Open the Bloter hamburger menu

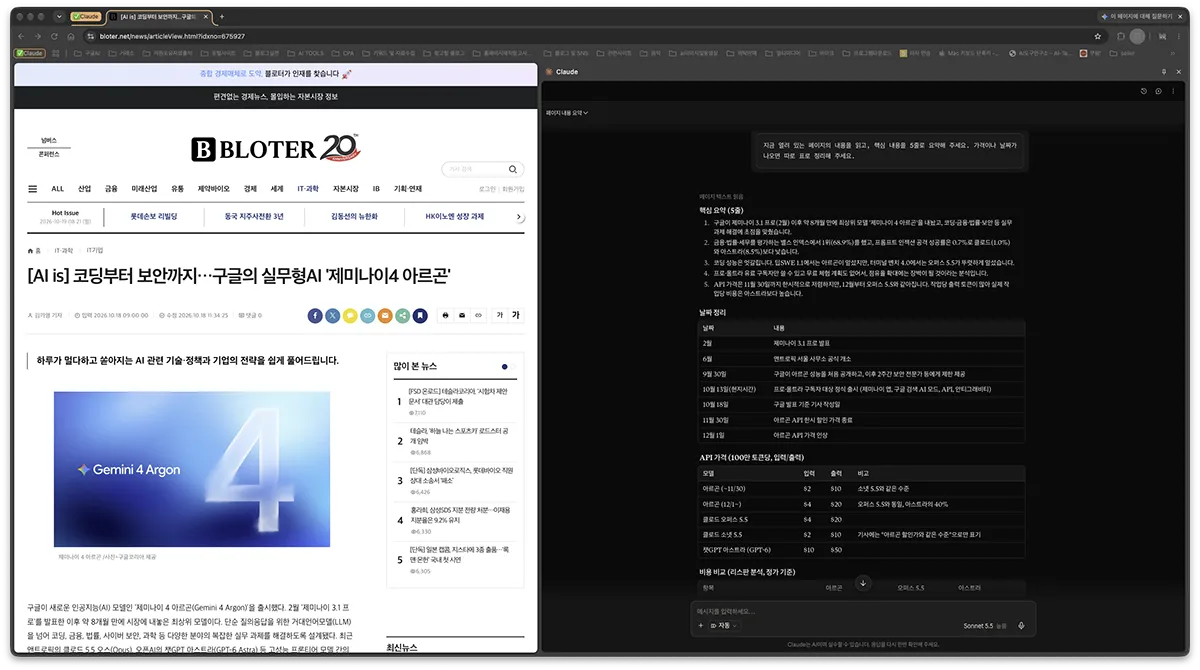[33, 188]
